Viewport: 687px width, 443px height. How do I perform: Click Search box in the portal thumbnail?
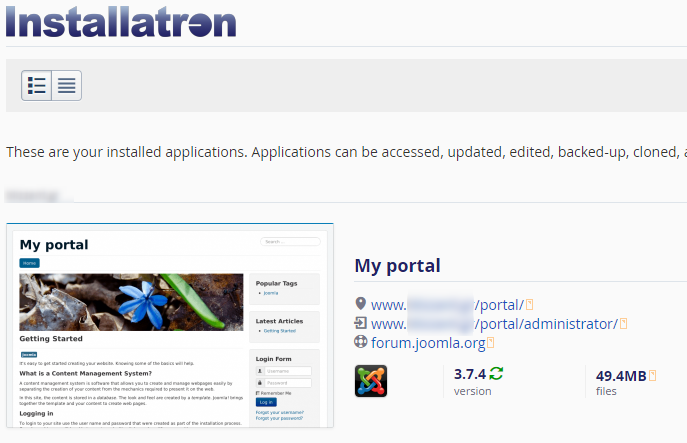pyautogui.click(x=290, y=241)
